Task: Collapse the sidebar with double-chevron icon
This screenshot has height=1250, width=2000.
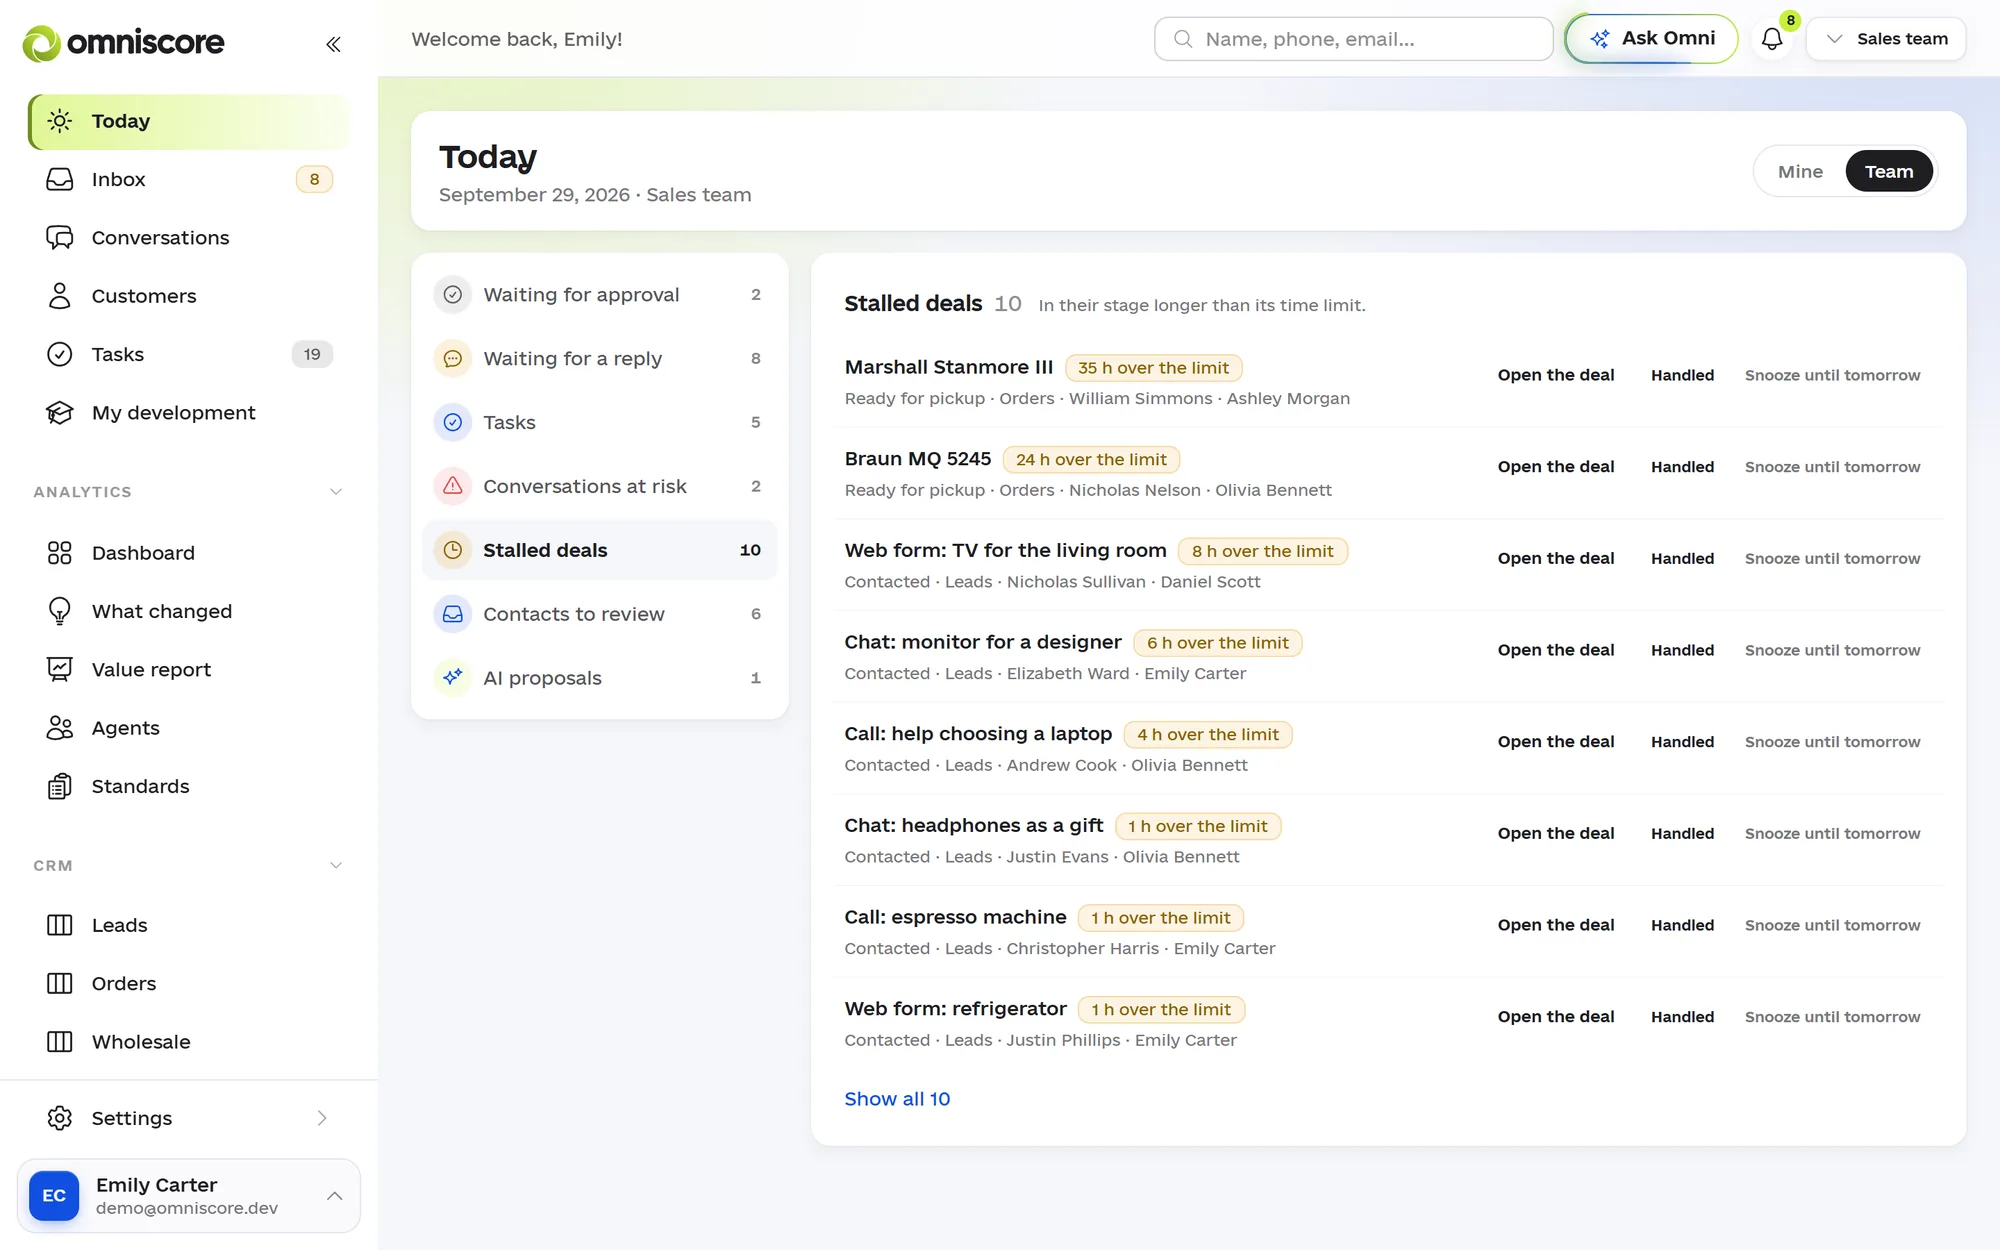Action: tap(333, 44)
